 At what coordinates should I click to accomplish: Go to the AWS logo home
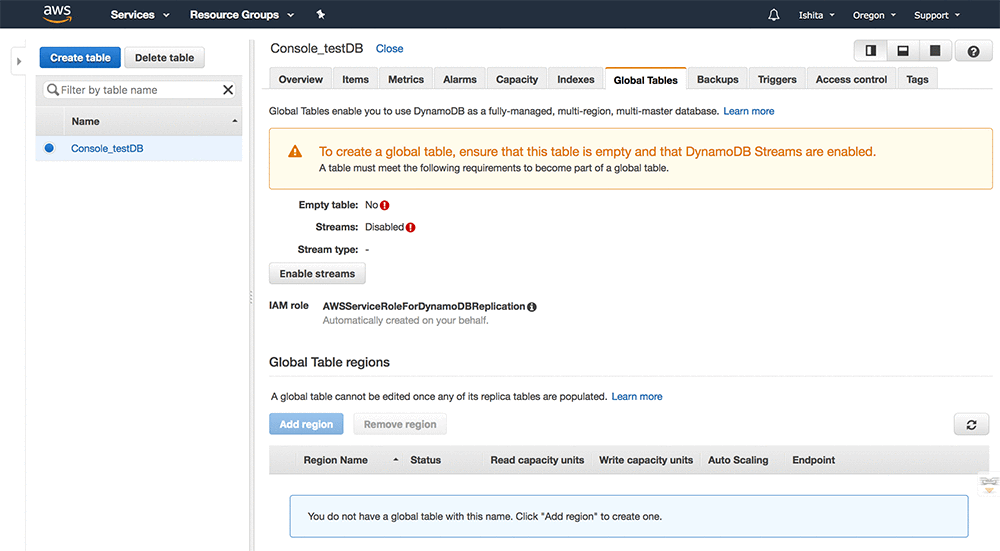point(57,13)
